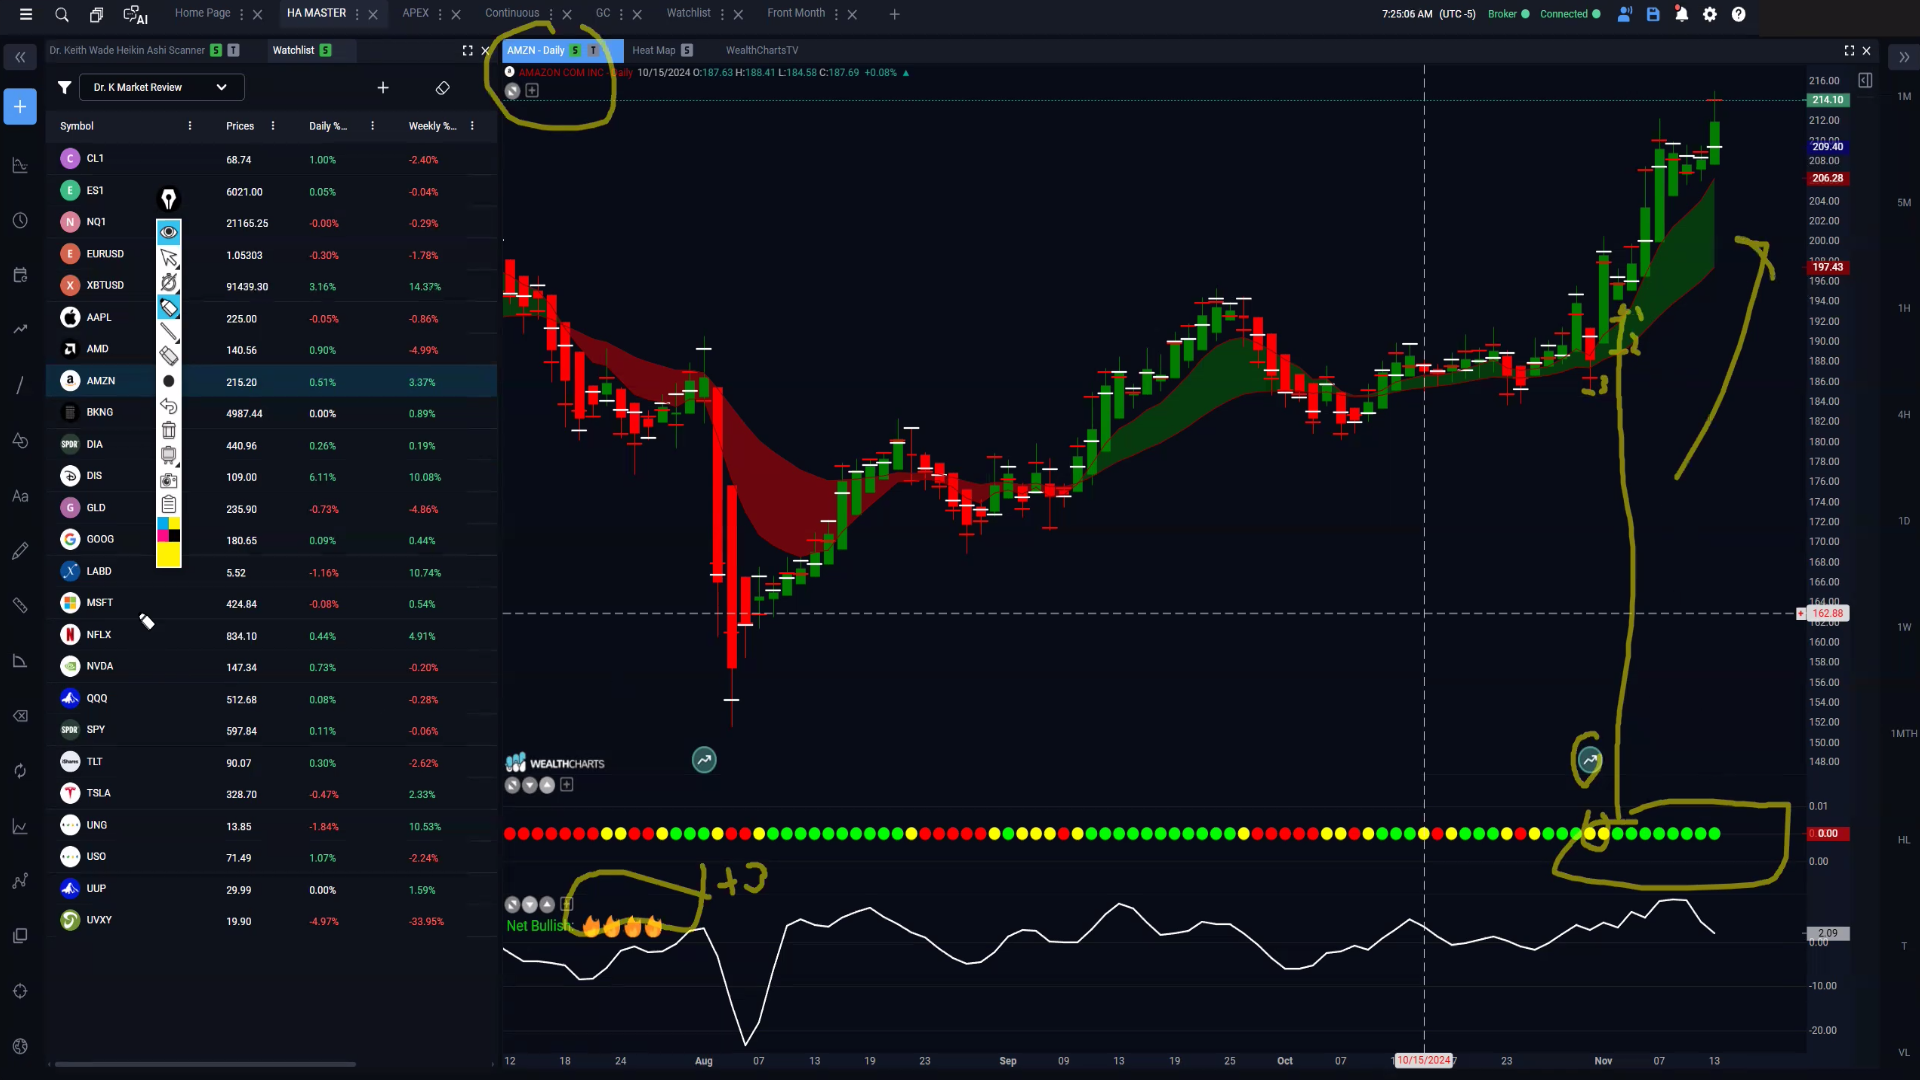This screenshot has height=1080, width=1920.
Task: Select the arrow cursor pointer tool
Action: [x=169, y=257]
